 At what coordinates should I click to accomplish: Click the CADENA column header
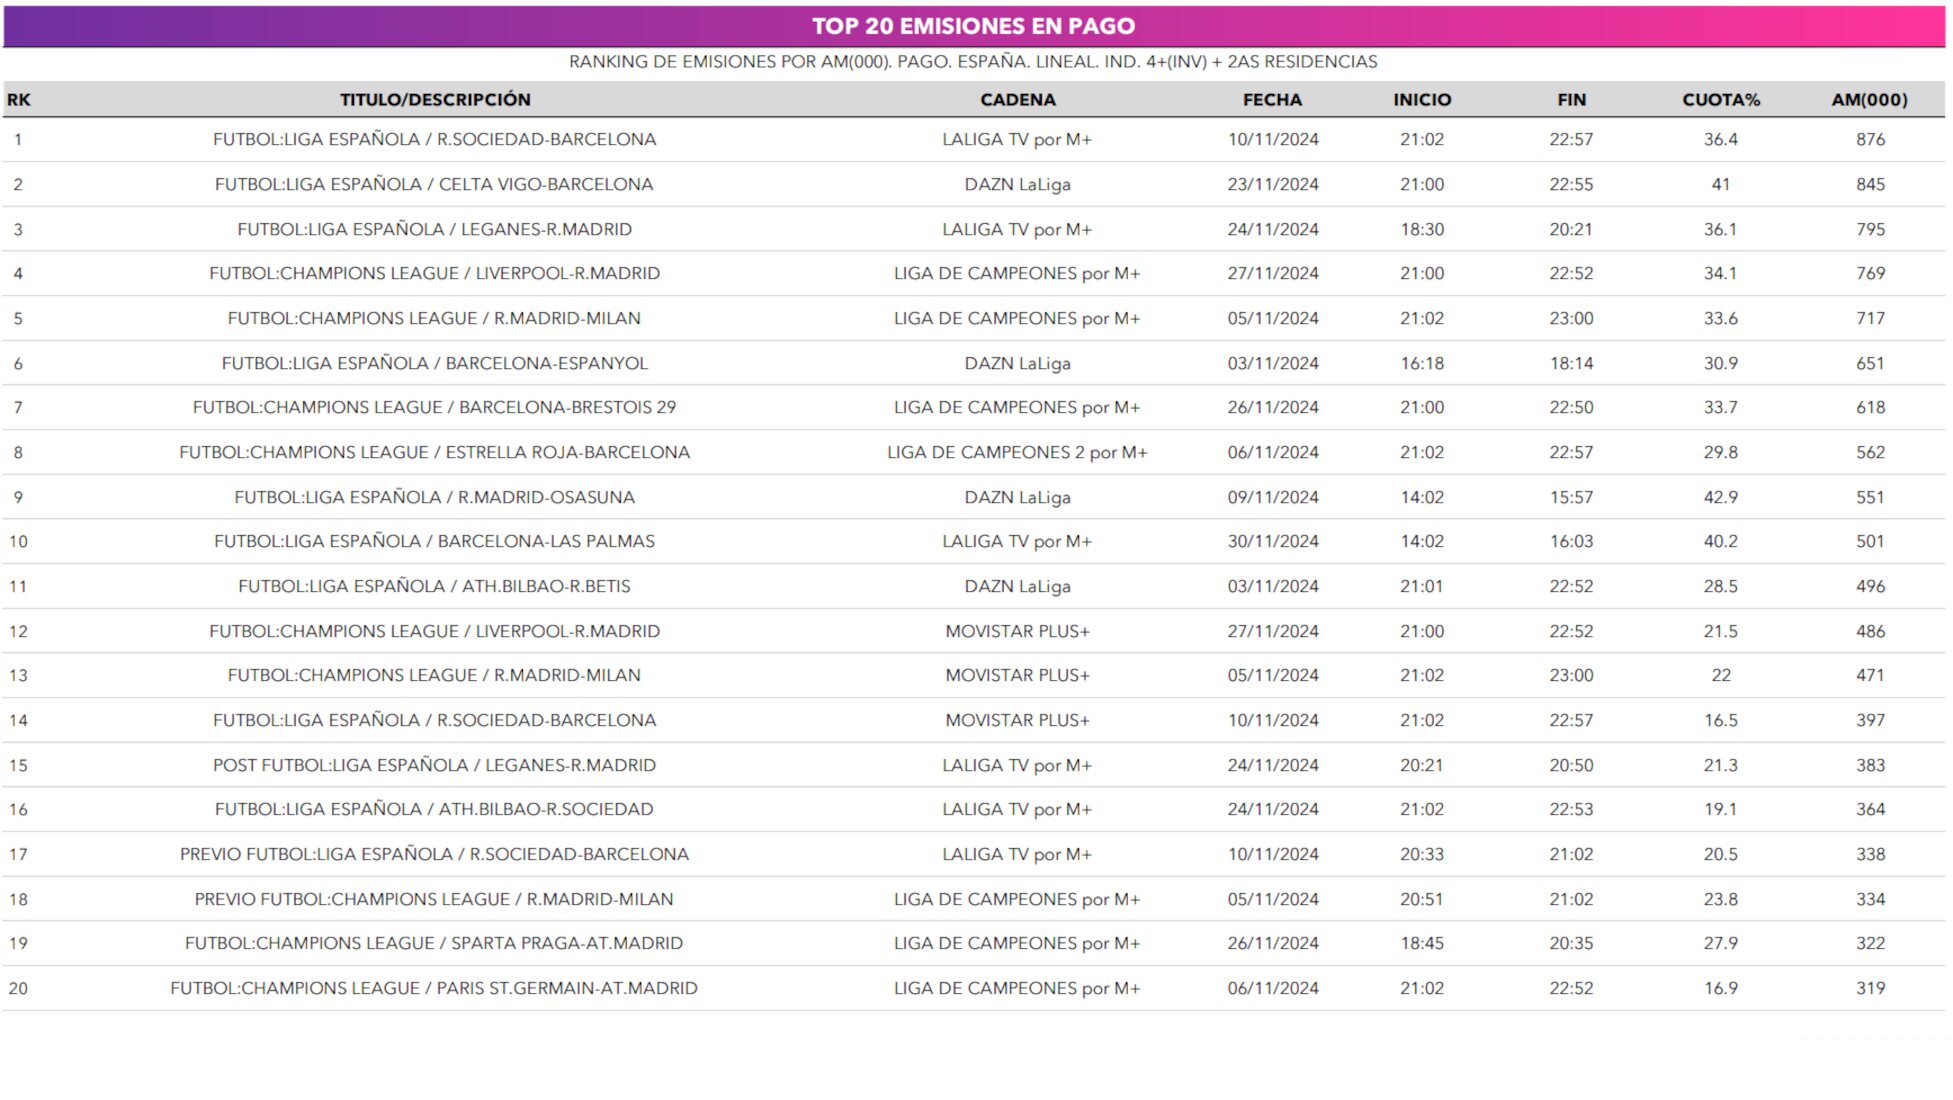(1017, 100)
